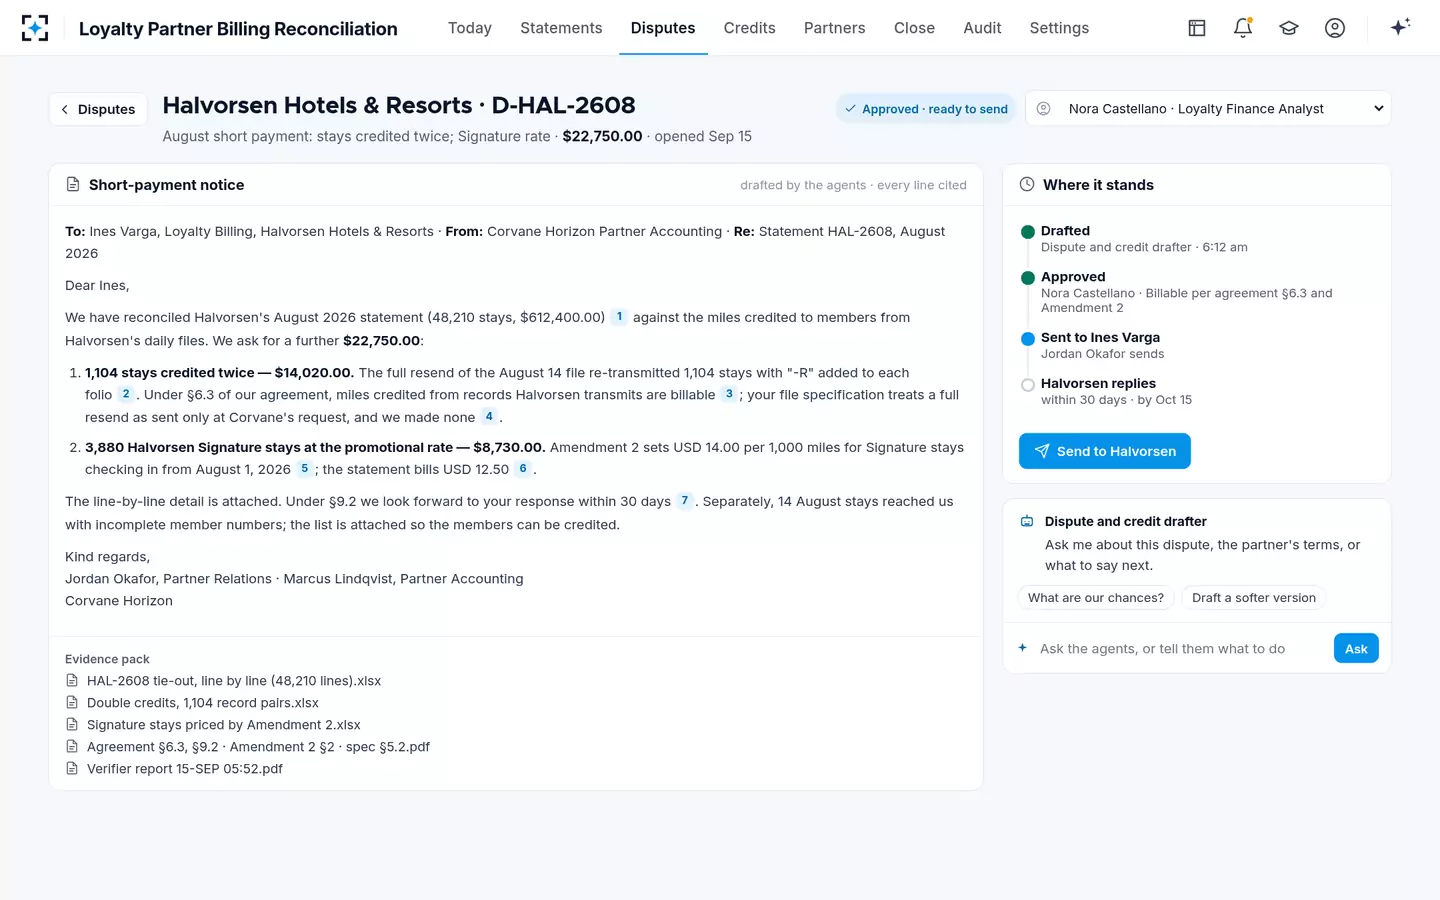Screen dimensions: 1440x900
Task: Switch to the Today tab
Action: [x=470, y=28]
